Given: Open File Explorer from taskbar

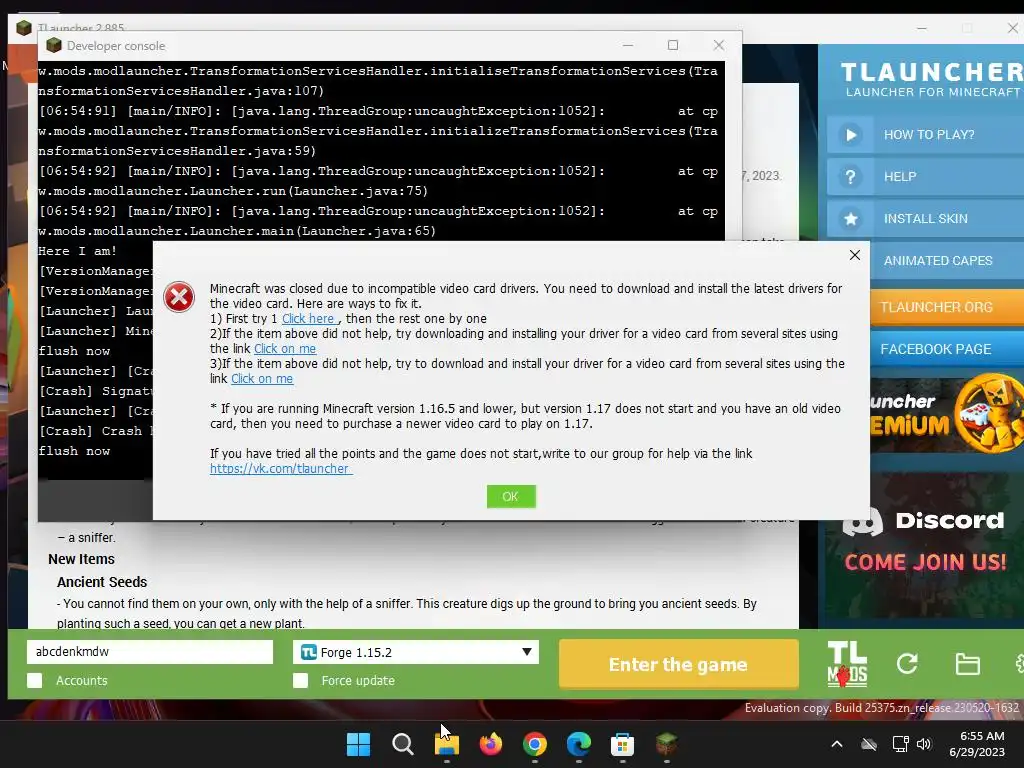Looking at the screenshot, I should 447,744.
